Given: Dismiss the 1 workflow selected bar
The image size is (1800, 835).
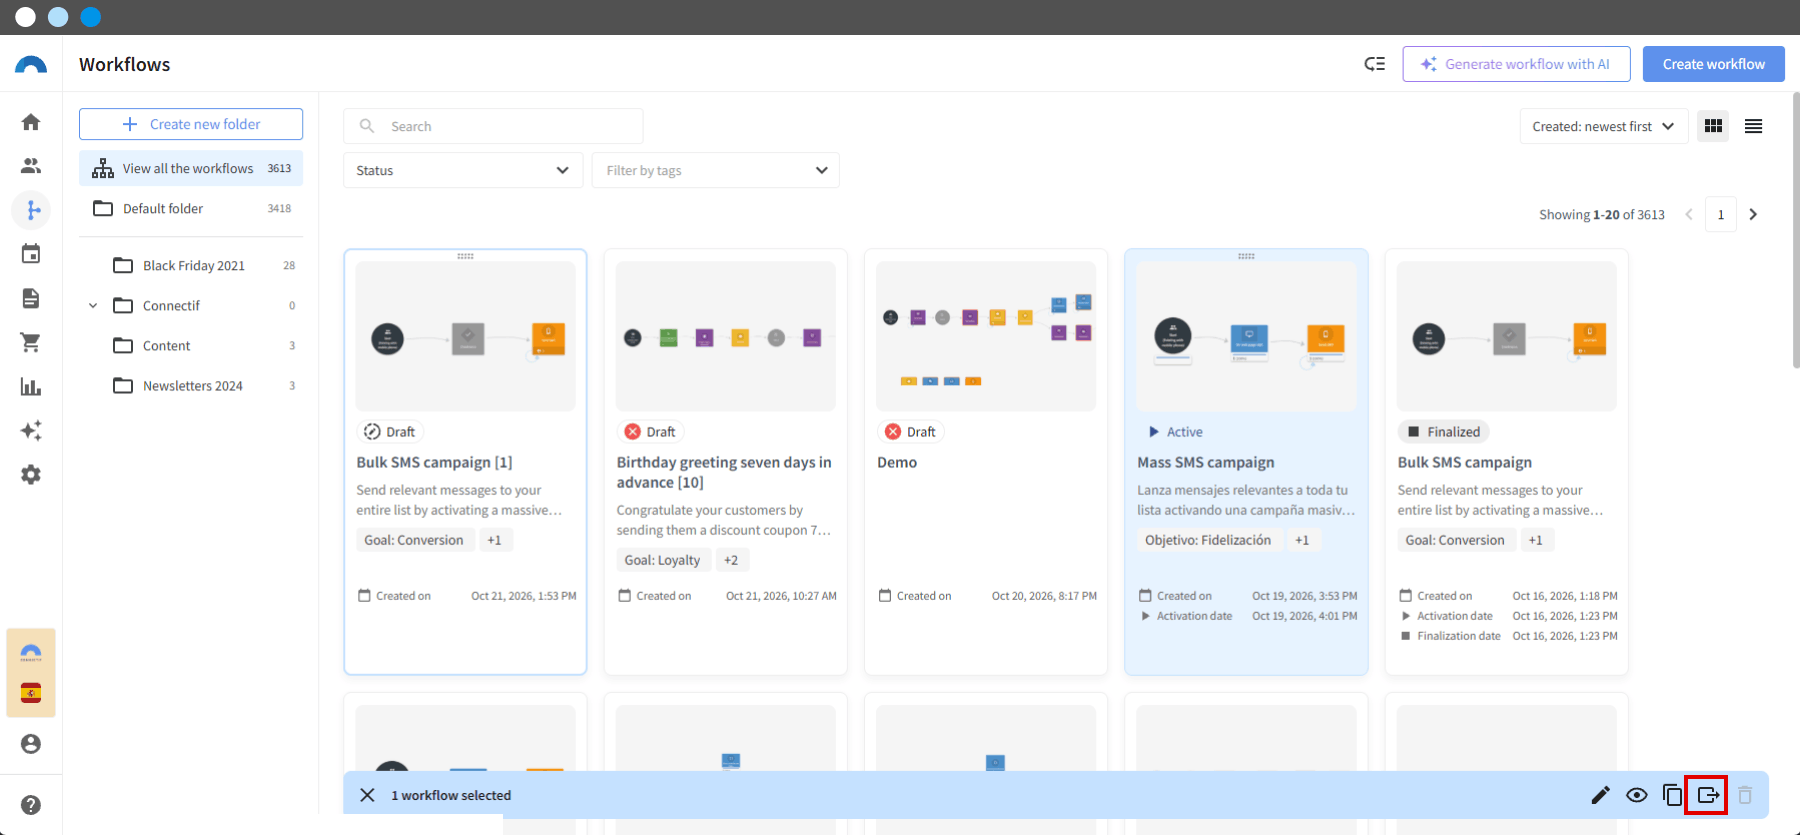Looking at the screenshot, I should pos(367,795).
